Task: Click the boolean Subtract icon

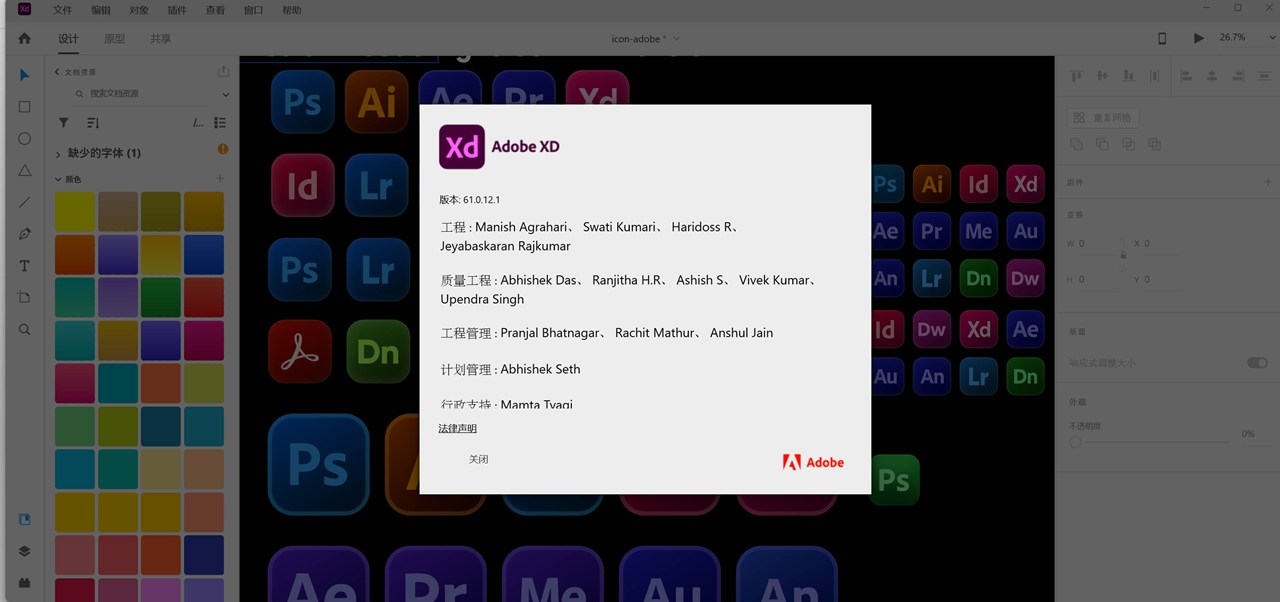Action: pos(1102,144)
